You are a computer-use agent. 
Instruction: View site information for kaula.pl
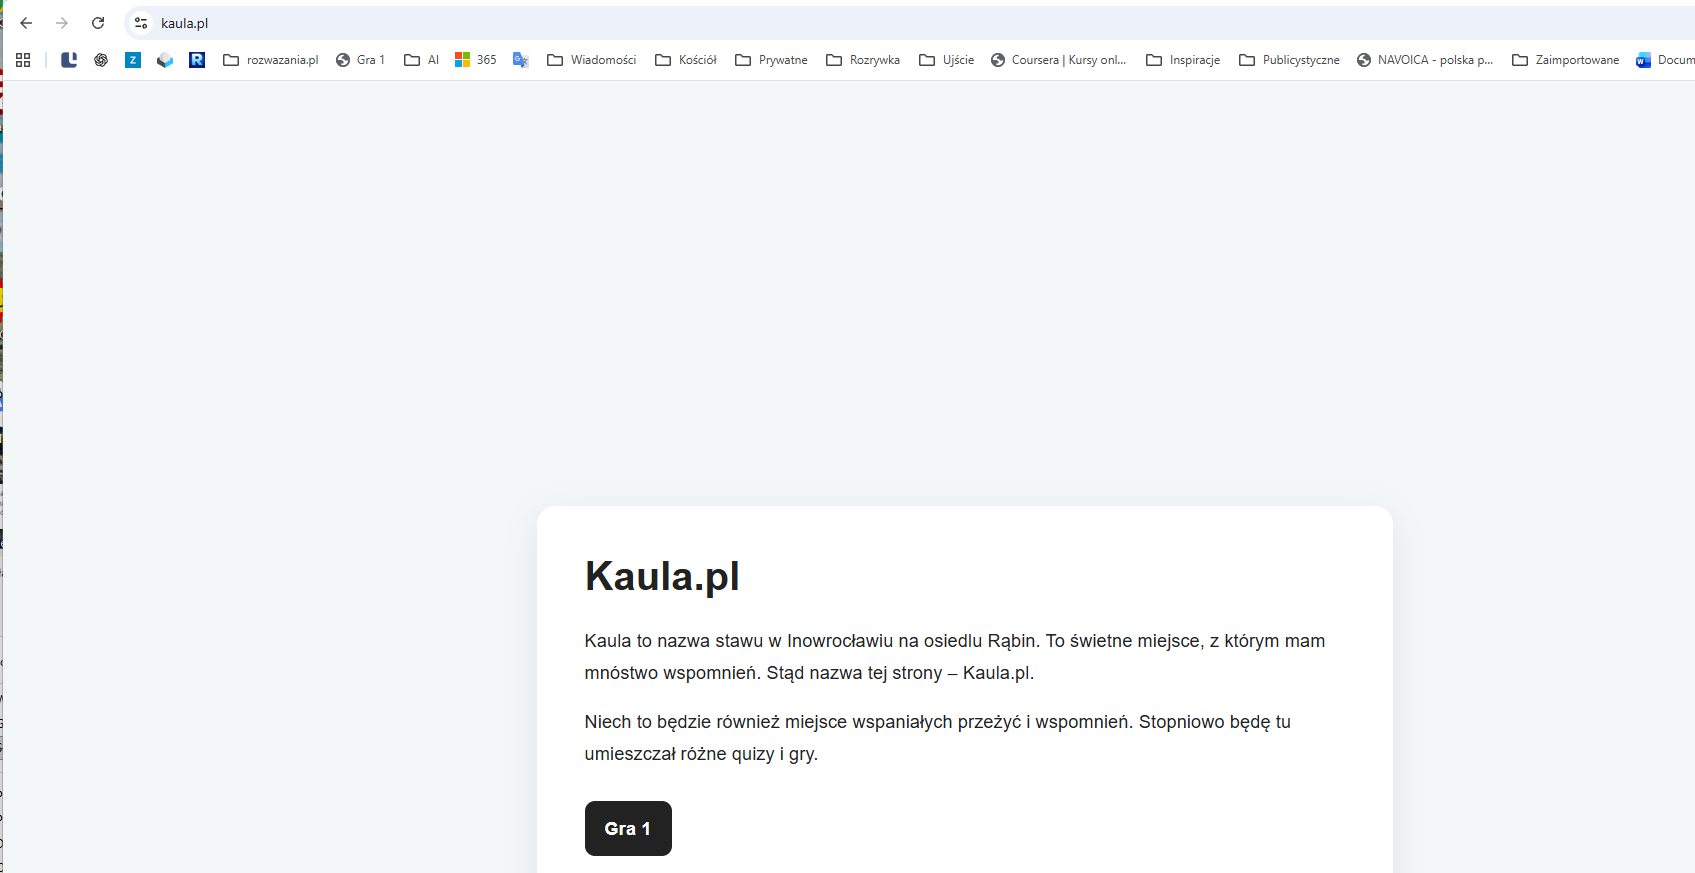pos(141,23)
